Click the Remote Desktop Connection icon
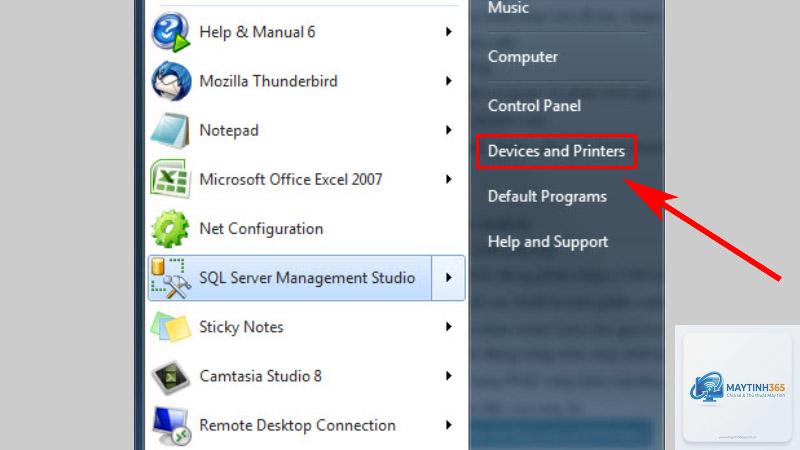Image resolution: width=800 pixels, height=450 pixels. tap(171, 426)
